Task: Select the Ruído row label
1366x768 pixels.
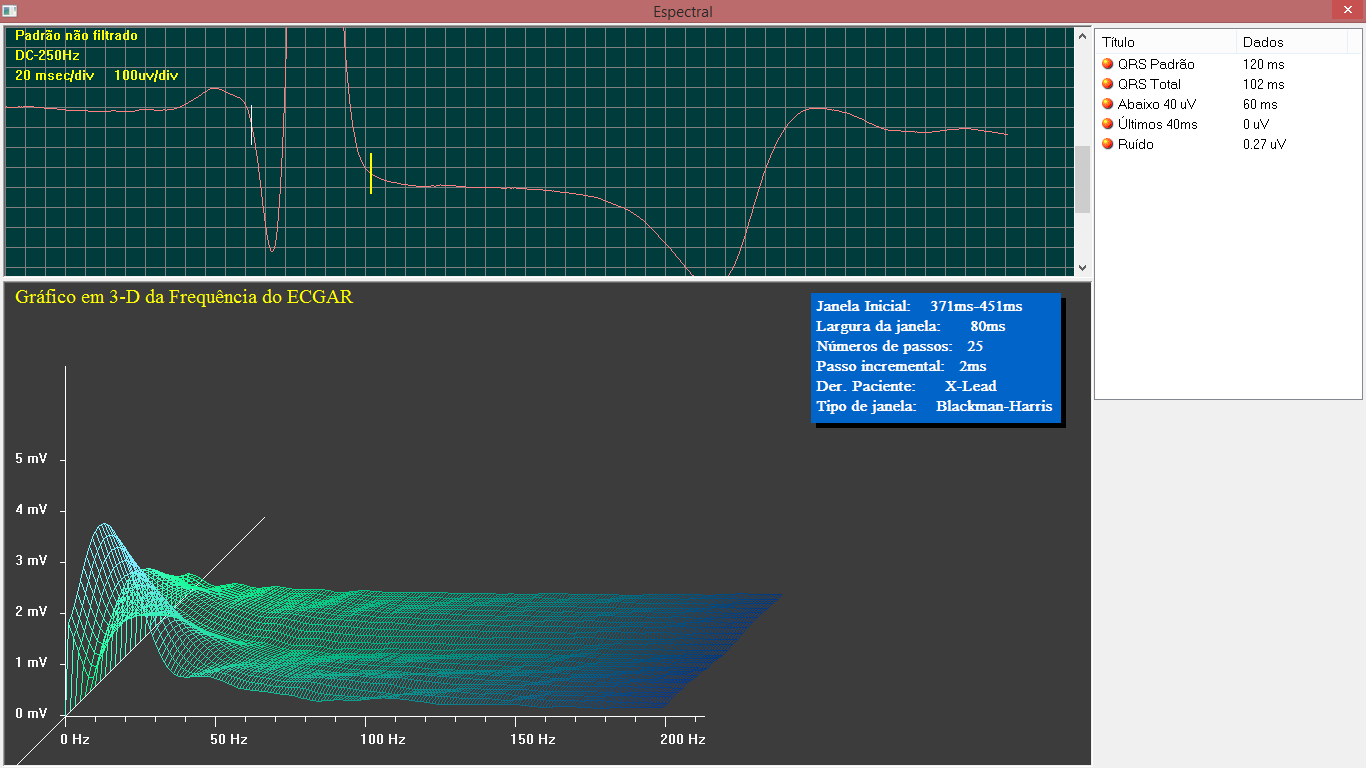Action: point(1135,144)
